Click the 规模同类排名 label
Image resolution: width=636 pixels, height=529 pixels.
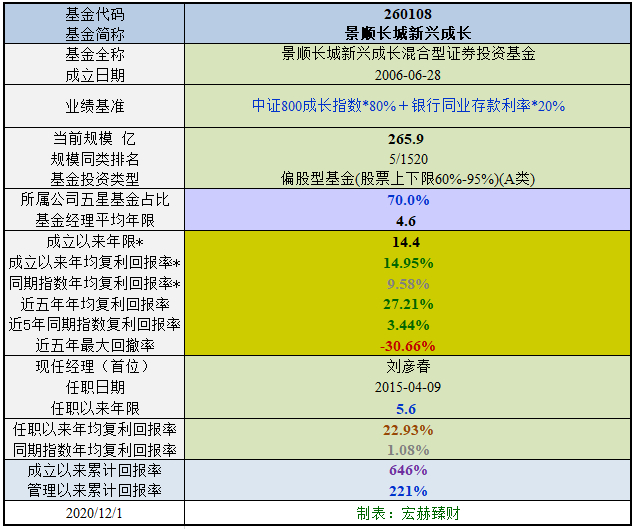tap(95, 159)
